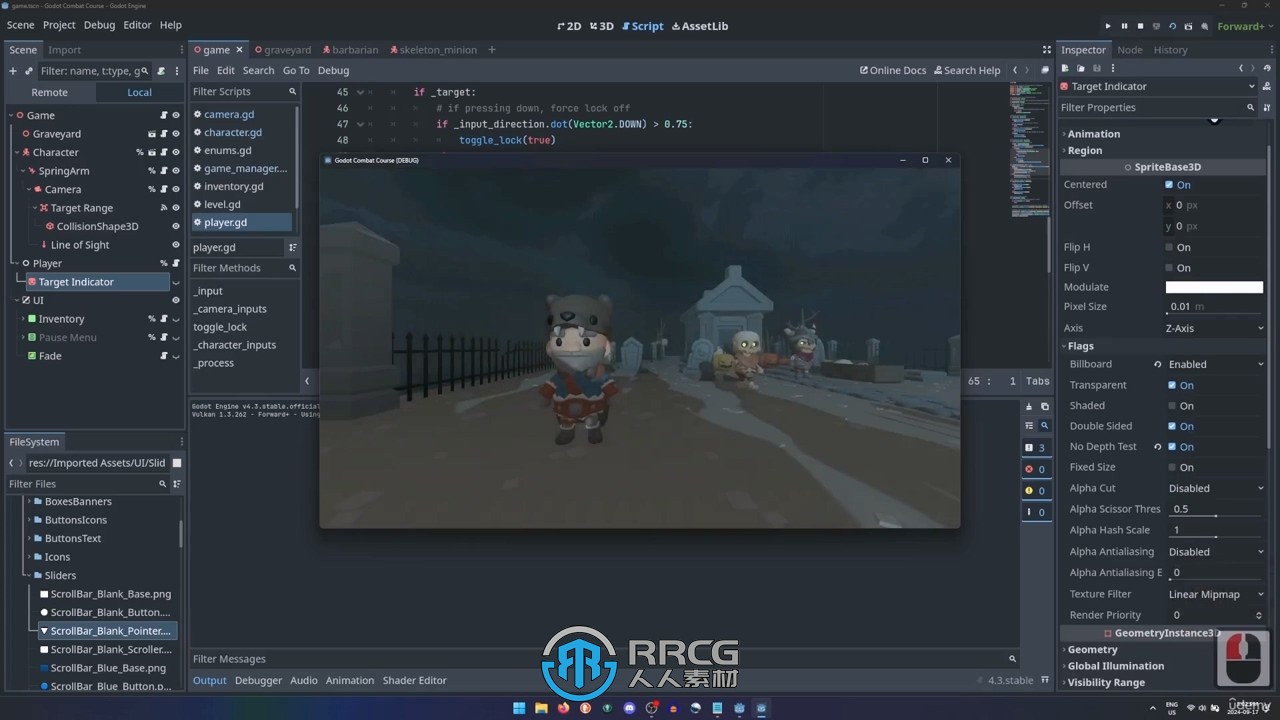Add a new child node
Screen dimensions: 1280x720
(13, 71)
